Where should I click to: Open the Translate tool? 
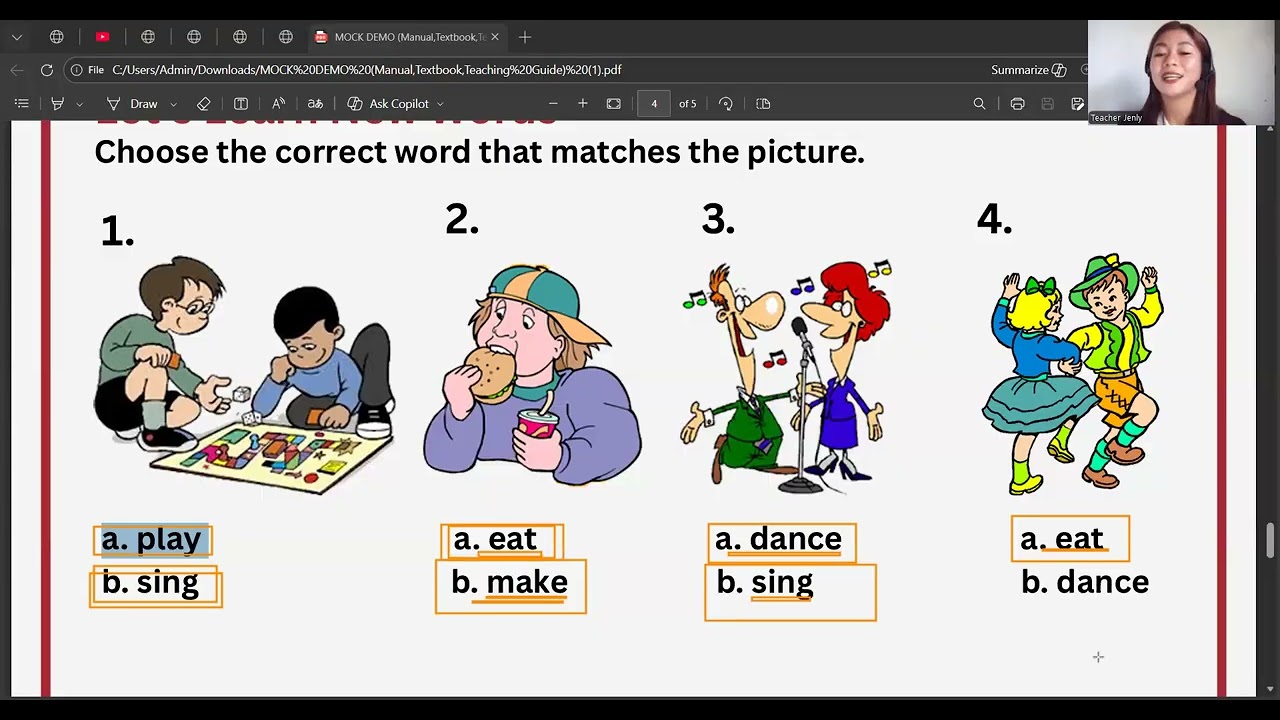pos(315,104)
